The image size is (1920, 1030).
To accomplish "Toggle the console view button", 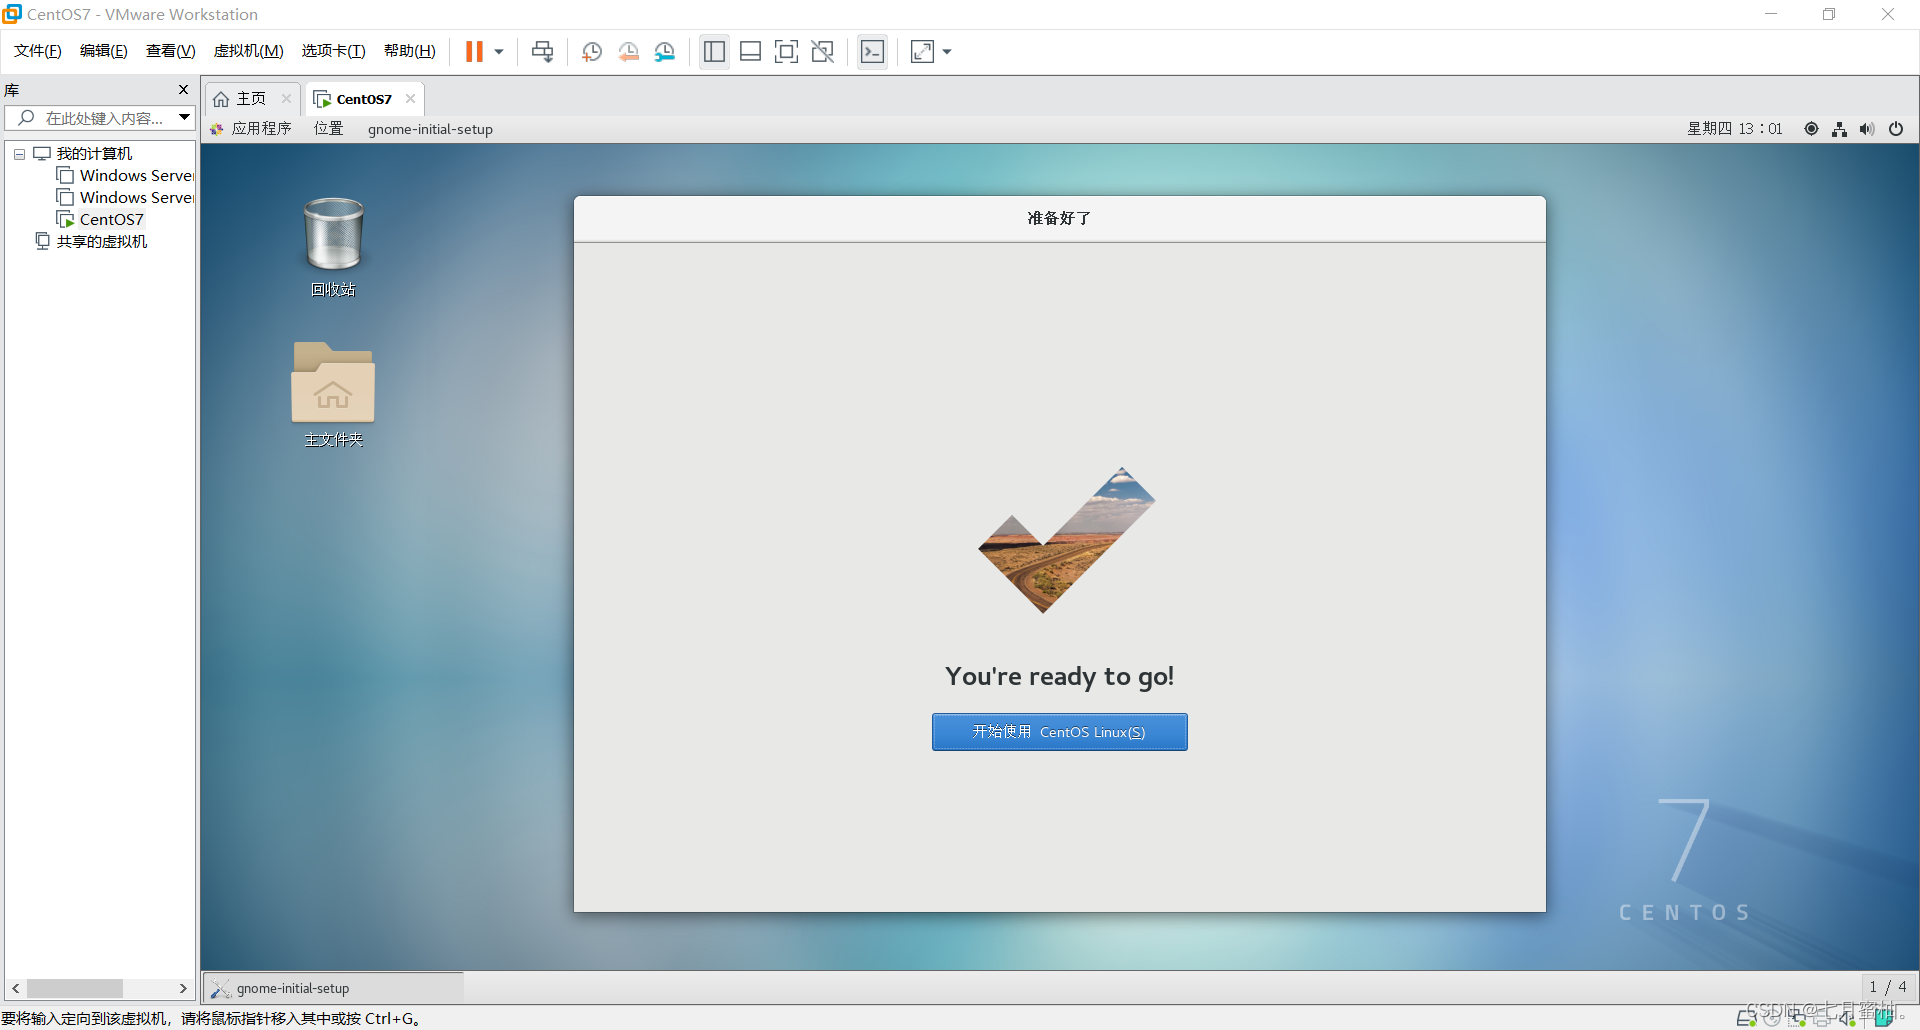I will tap(872, 51).
